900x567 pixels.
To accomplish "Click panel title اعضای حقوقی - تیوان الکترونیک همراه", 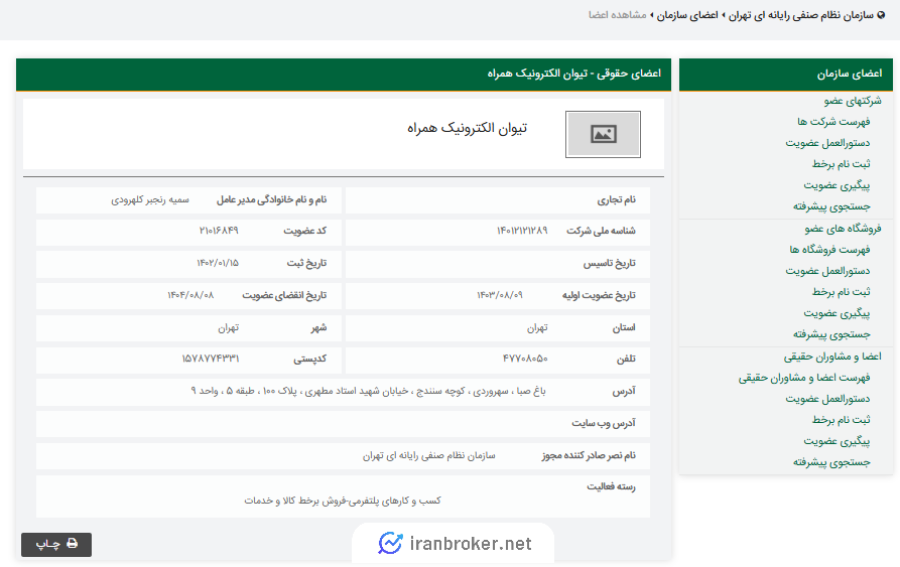I will coord(574,74).
